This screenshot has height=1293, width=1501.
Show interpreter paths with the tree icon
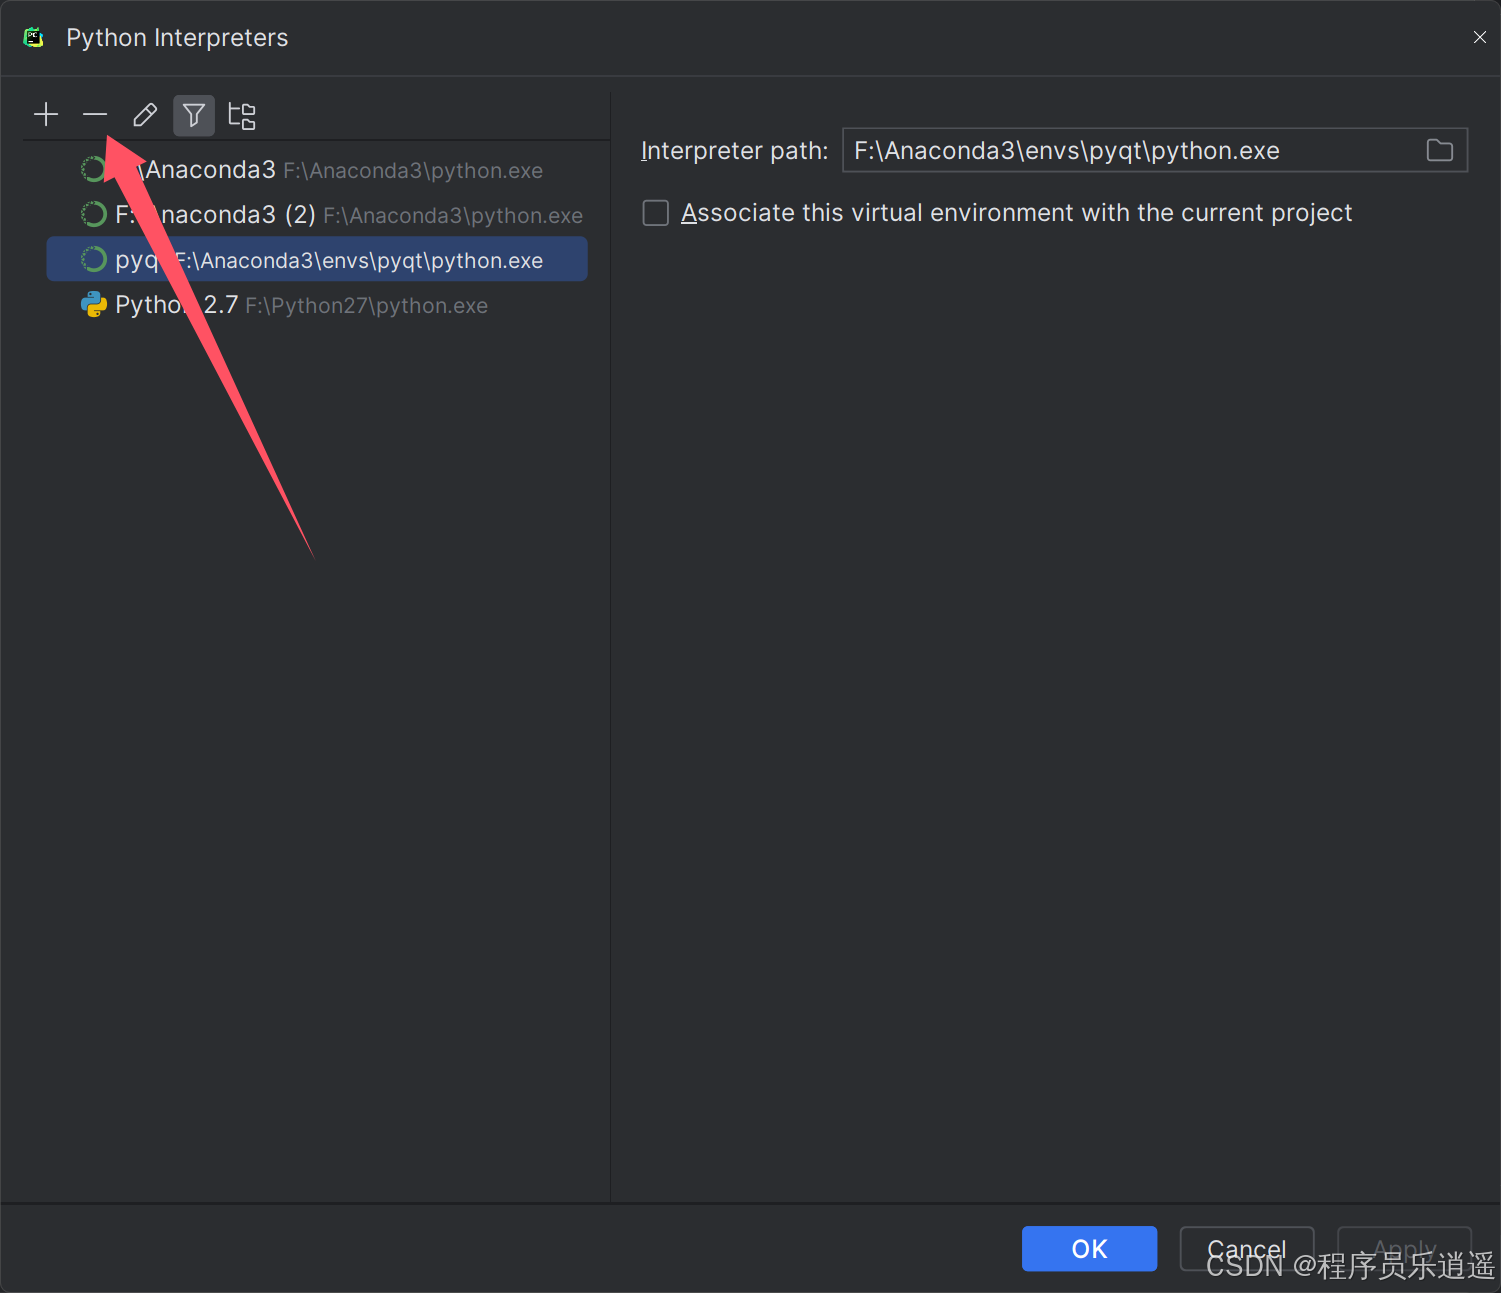coord(242,115)
